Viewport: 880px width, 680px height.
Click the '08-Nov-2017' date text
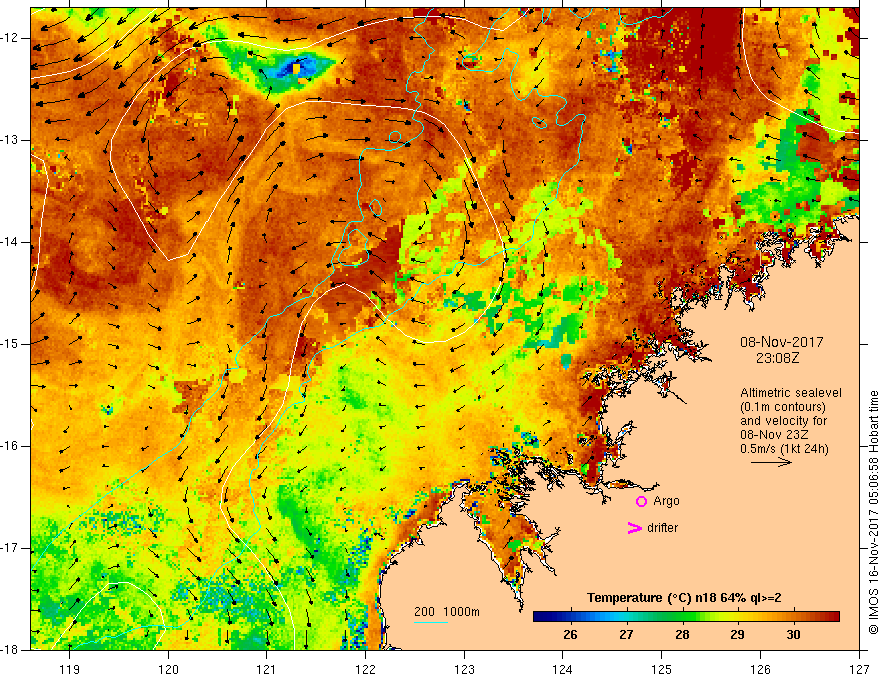click(781, 342)
